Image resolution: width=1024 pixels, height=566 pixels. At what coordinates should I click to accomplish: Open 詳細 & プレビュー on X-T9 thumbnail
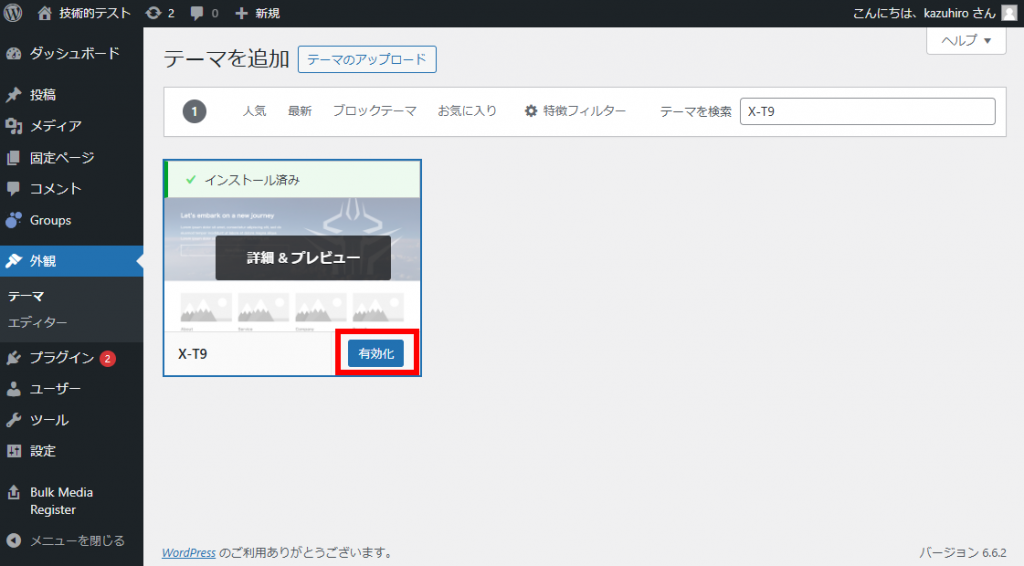pyautogui.click(x=303, y=258)
